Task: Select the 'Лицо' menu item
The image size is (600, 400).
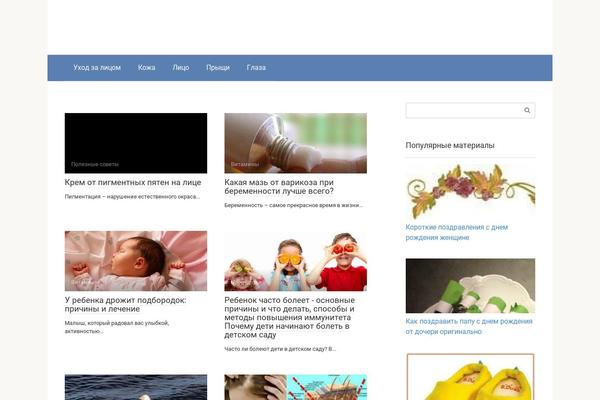Action: [x=181, y=68]
